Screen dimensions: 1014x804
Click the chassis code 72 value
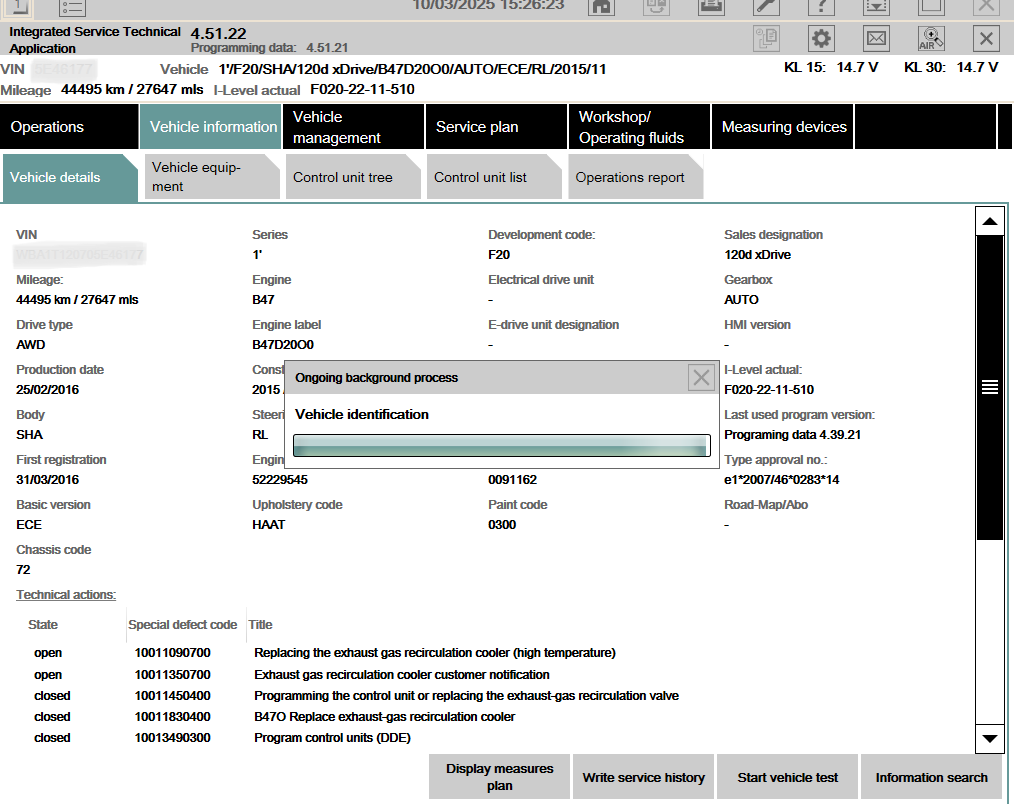tap(23, 570)
